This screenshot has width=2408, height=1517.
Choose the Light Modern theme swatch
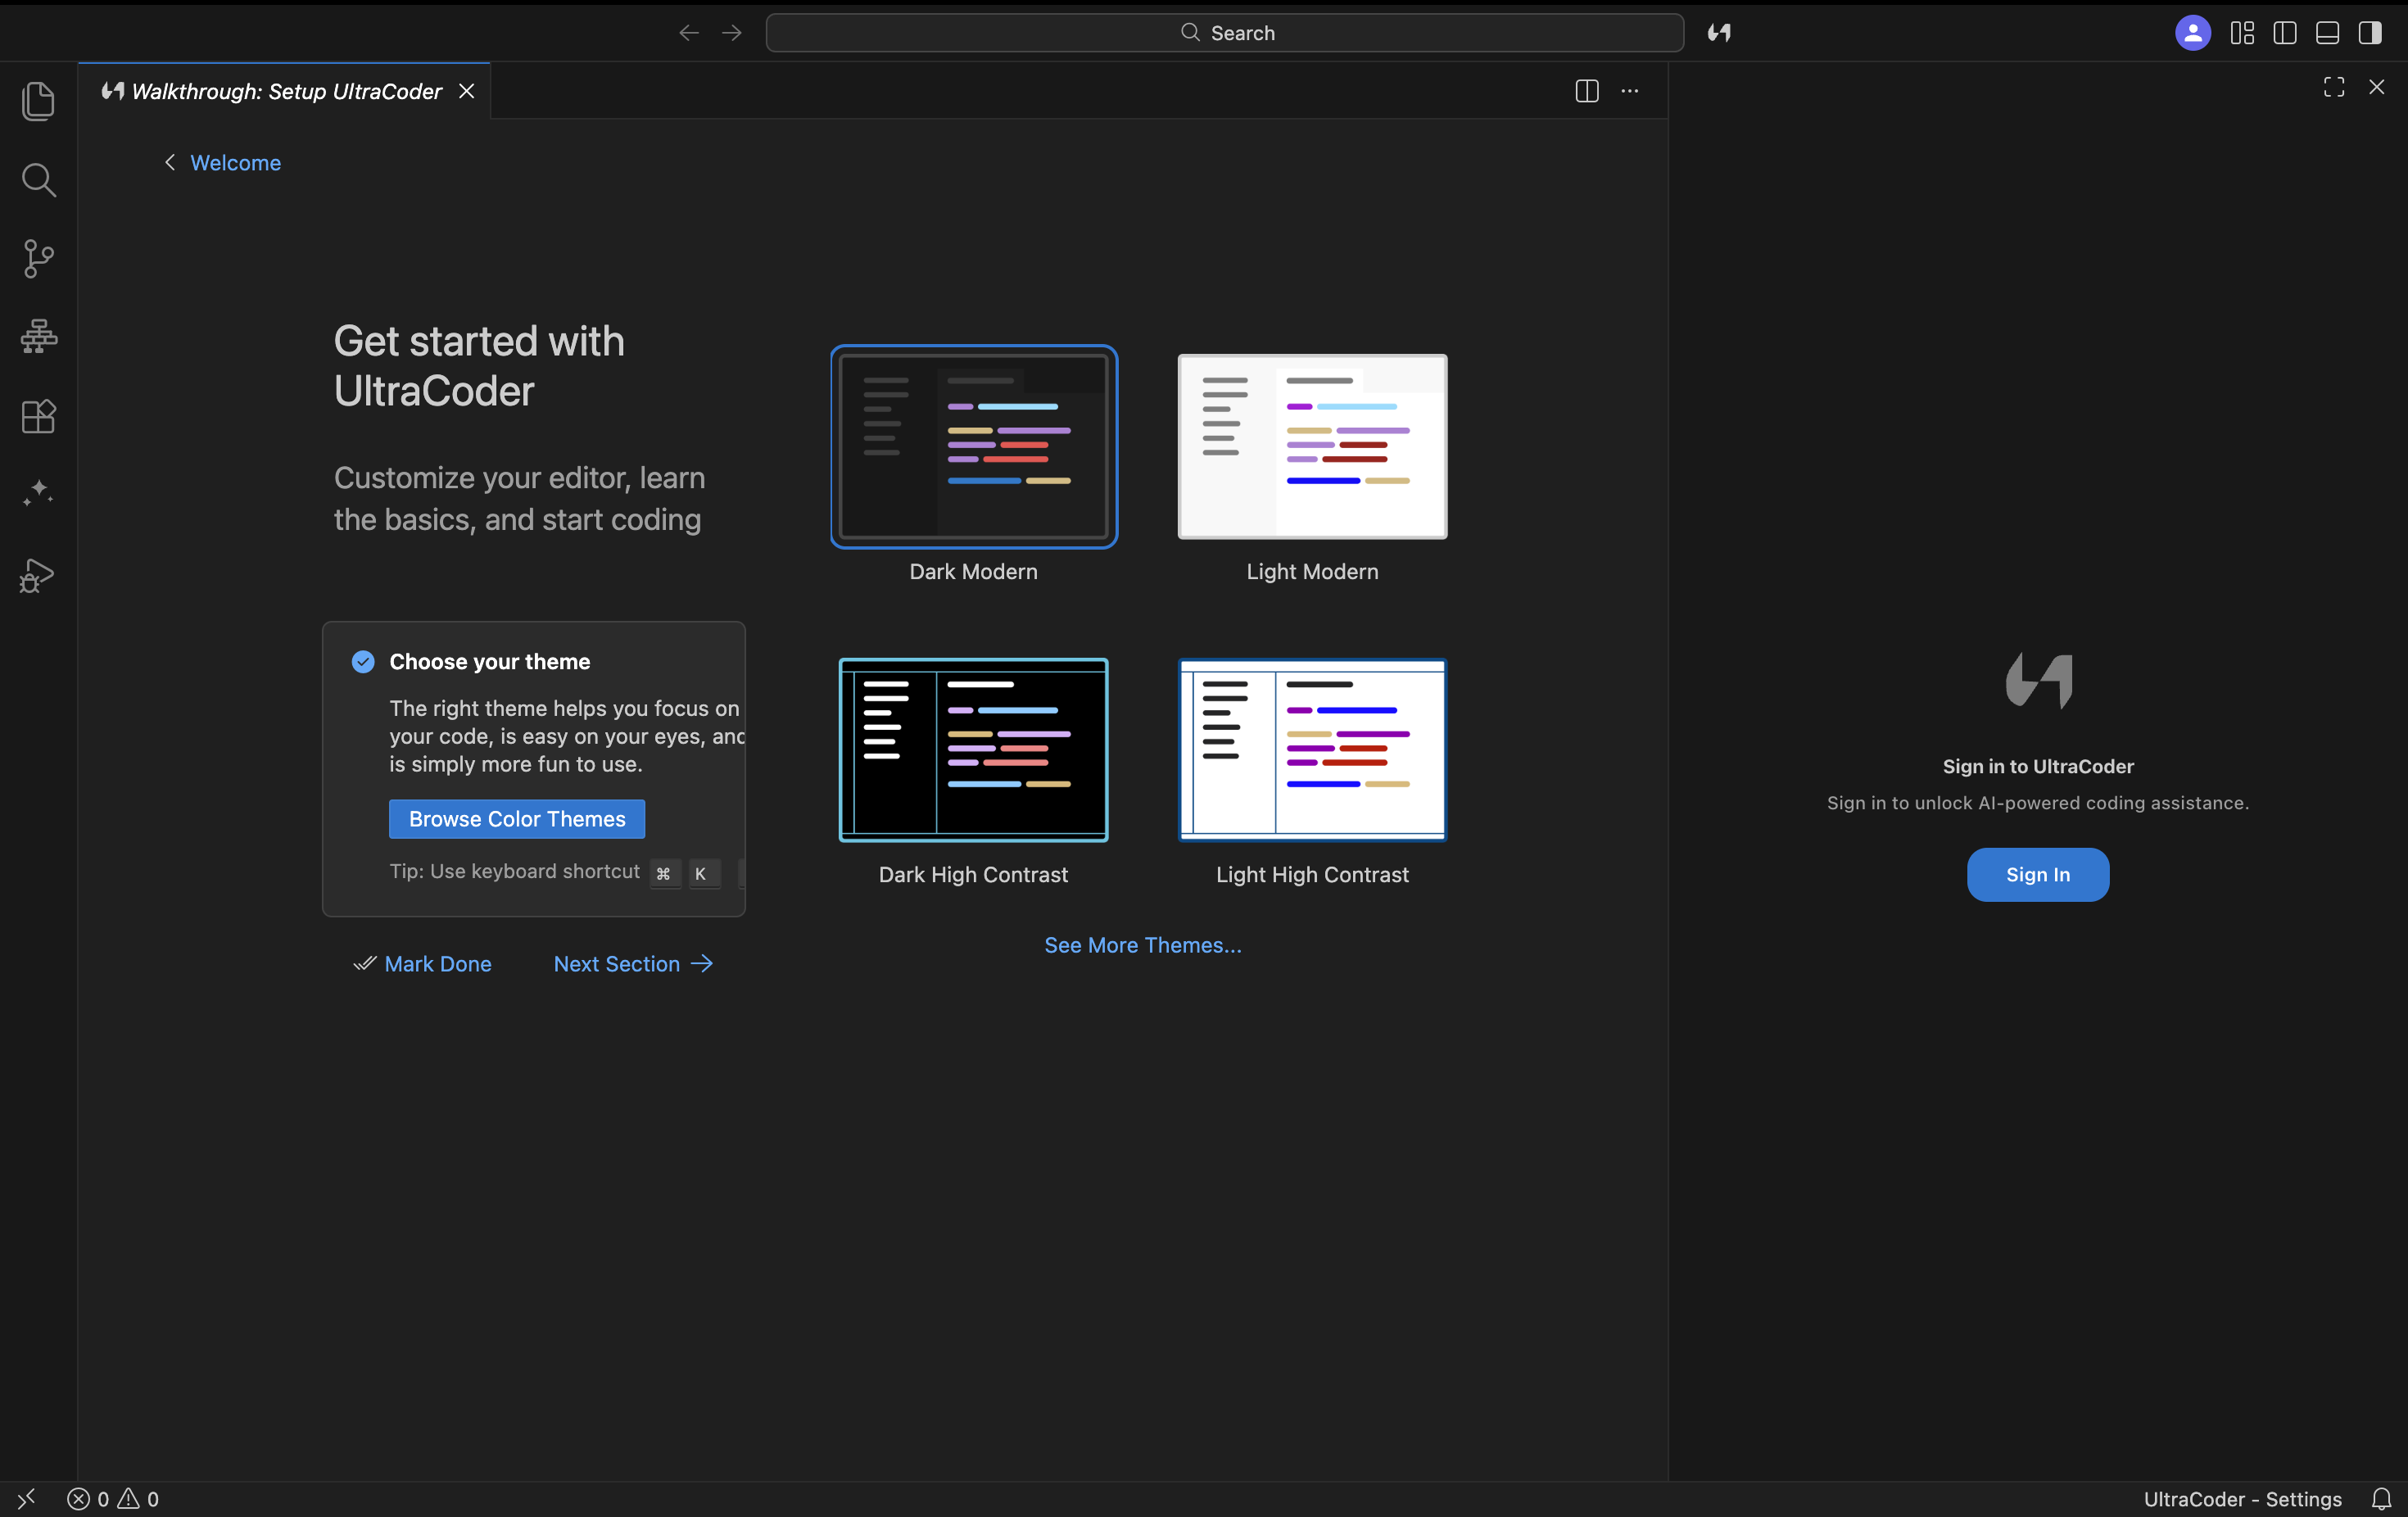point(1312,447)
